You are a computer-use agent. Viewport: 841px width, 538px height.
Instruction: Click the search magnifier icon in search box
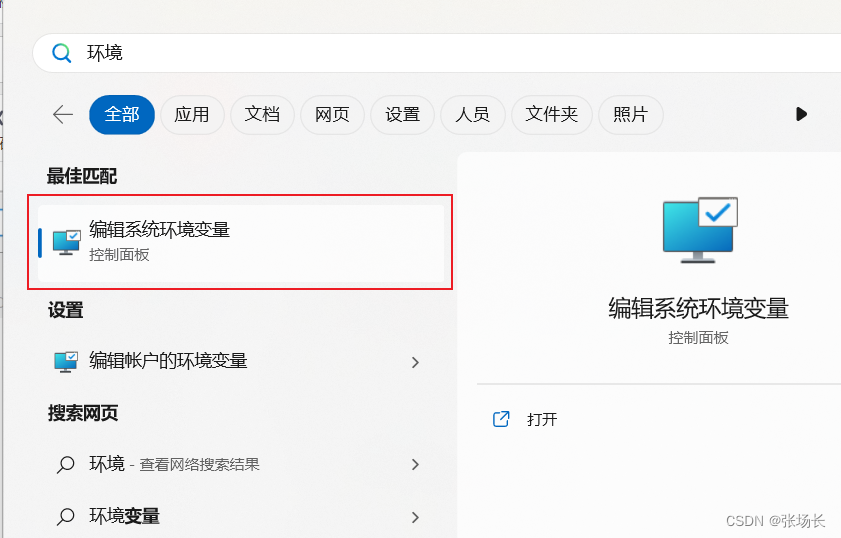(61, 53)
